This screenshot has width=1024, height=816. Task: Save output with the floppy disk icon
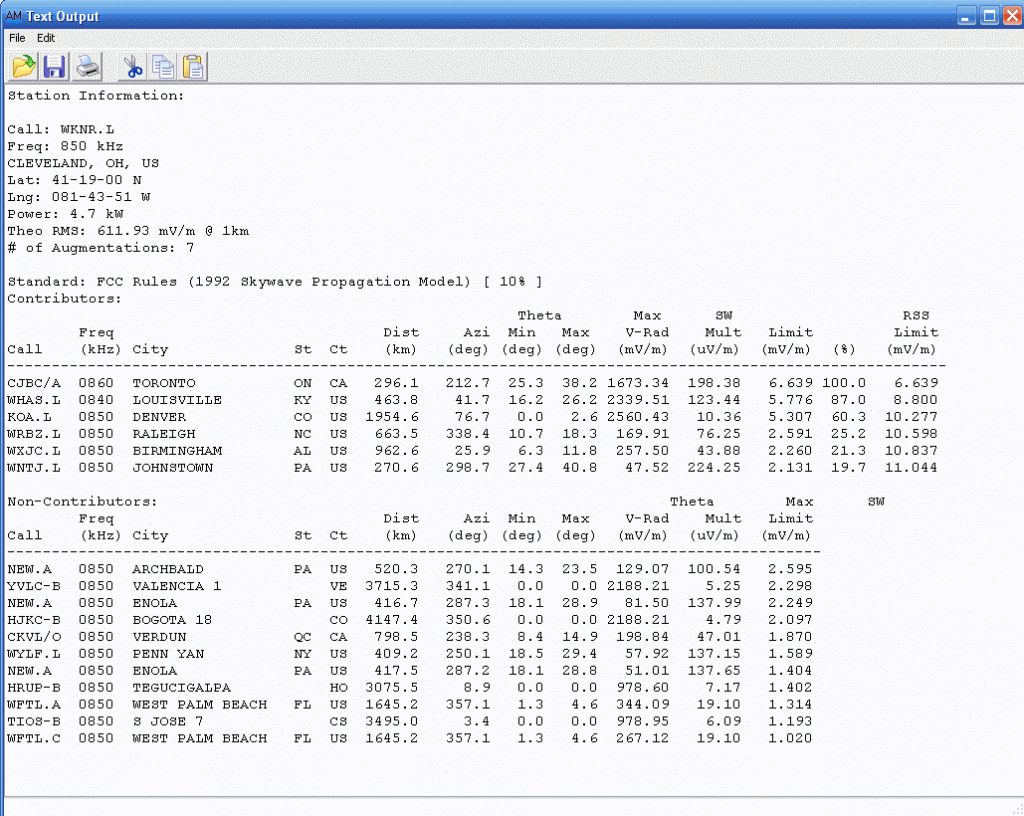pos(54,67)
